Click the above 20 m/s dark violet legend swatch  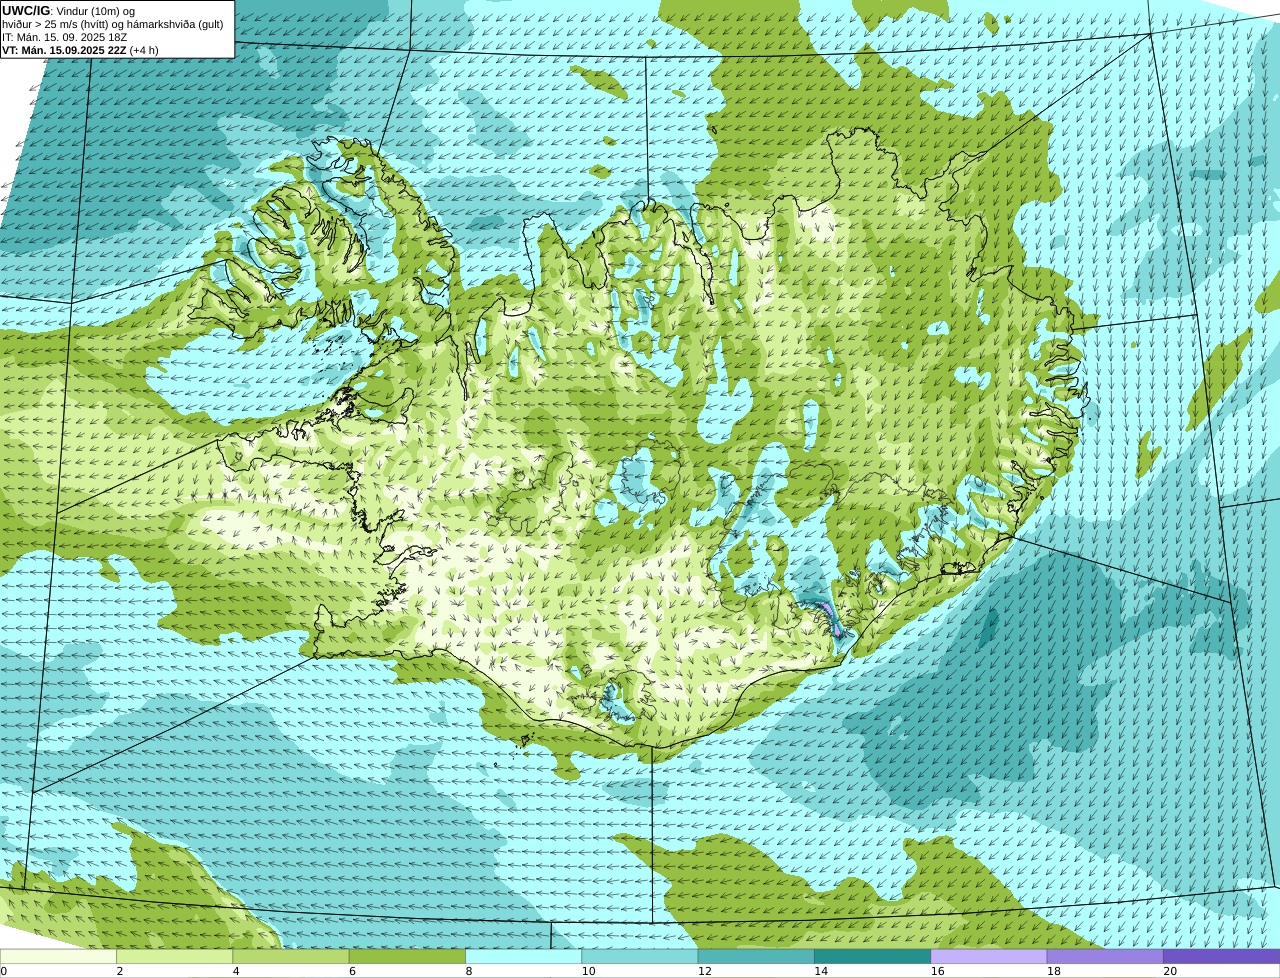(x=1221, y=956)
